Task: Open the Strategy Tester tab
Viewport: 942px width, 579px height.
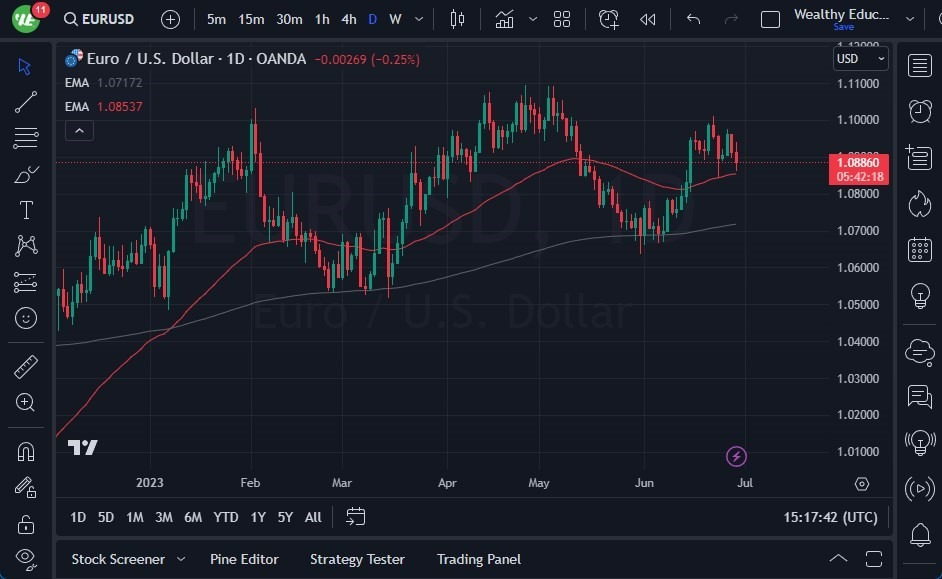Action: click(x=357, y=559)
